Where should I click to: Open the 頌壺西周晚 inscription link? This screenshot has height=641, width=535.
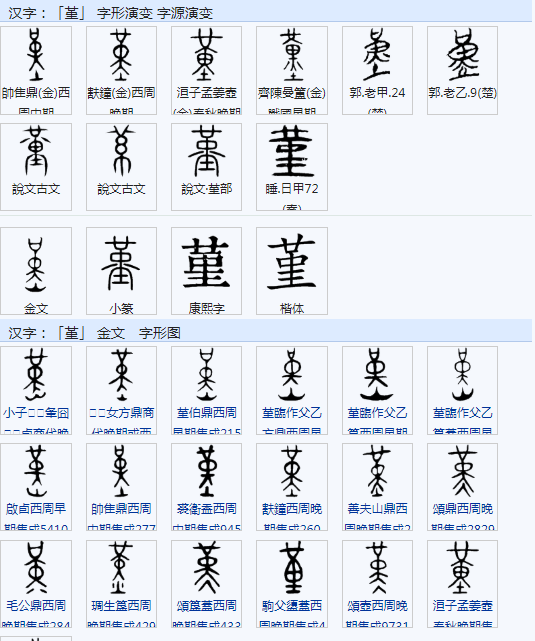tap(377, 605)
